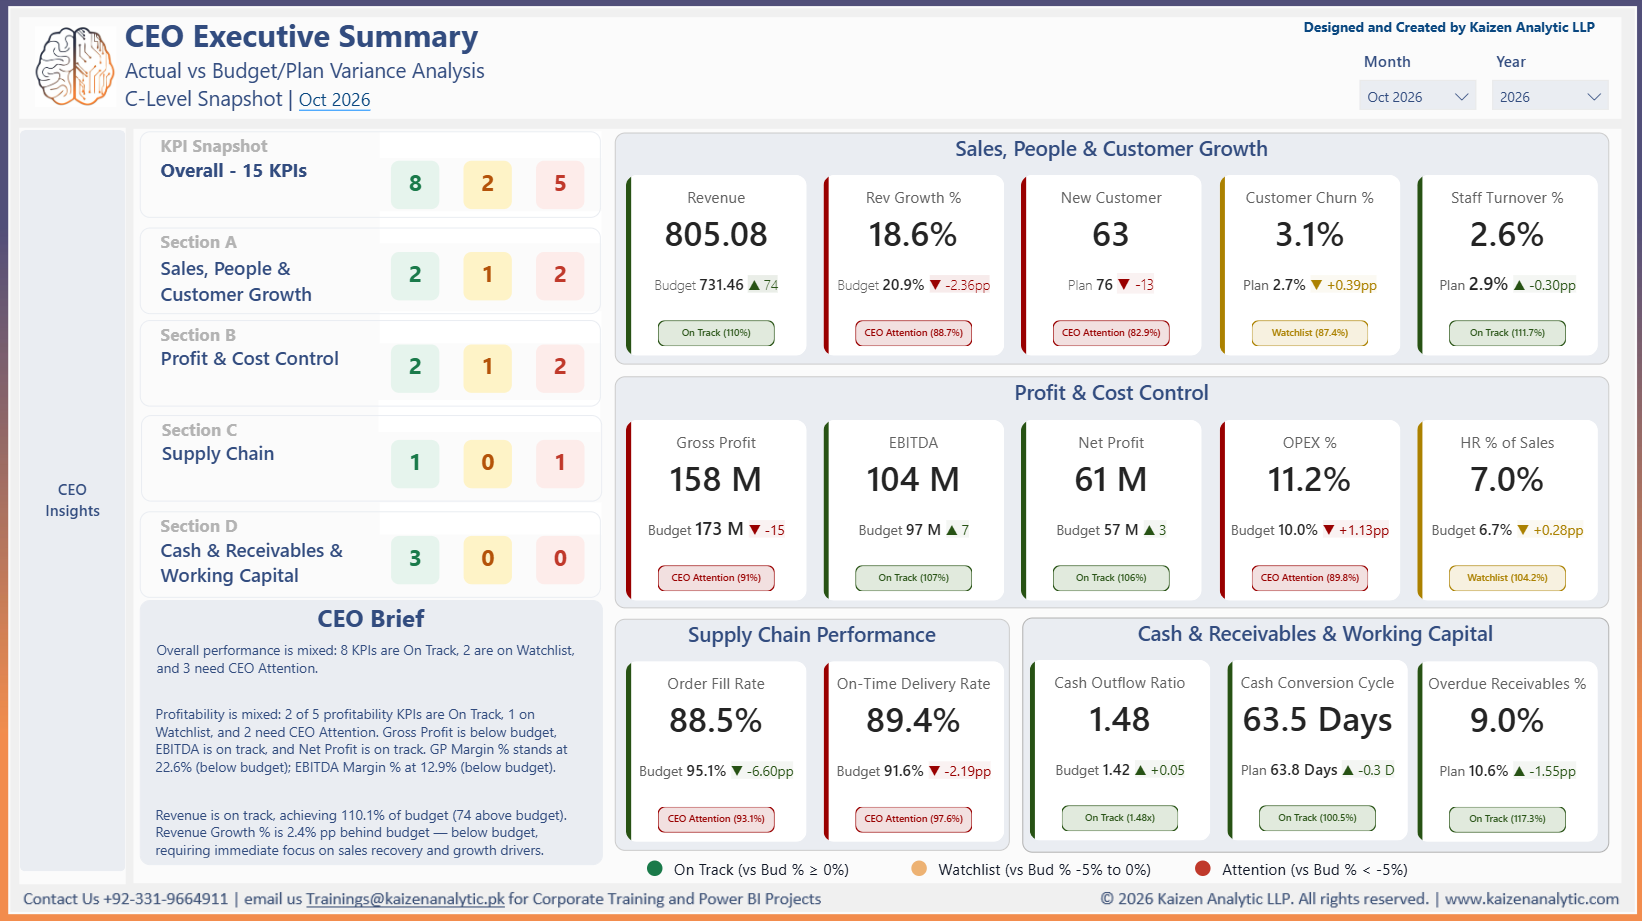Click Gross Profit CEO Attention (91%) badge
The width and height of the screenshot is (1642, 921).
coord(716,578)
